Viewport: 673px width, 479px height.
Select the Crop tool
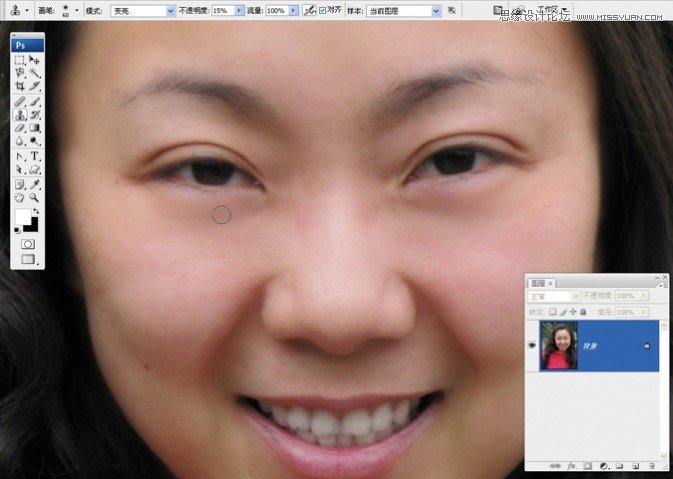tap(20, 86)
